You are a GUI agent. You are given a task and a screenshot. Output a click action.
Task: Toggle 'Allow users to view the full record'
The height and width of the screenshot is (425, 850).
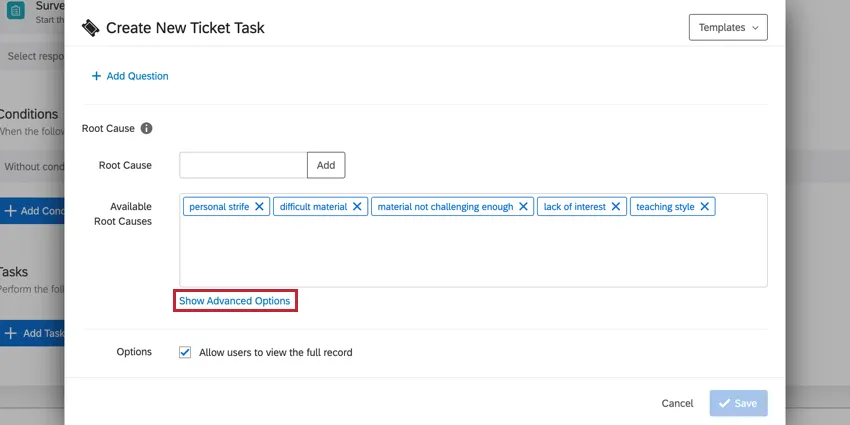pos(185,352)
